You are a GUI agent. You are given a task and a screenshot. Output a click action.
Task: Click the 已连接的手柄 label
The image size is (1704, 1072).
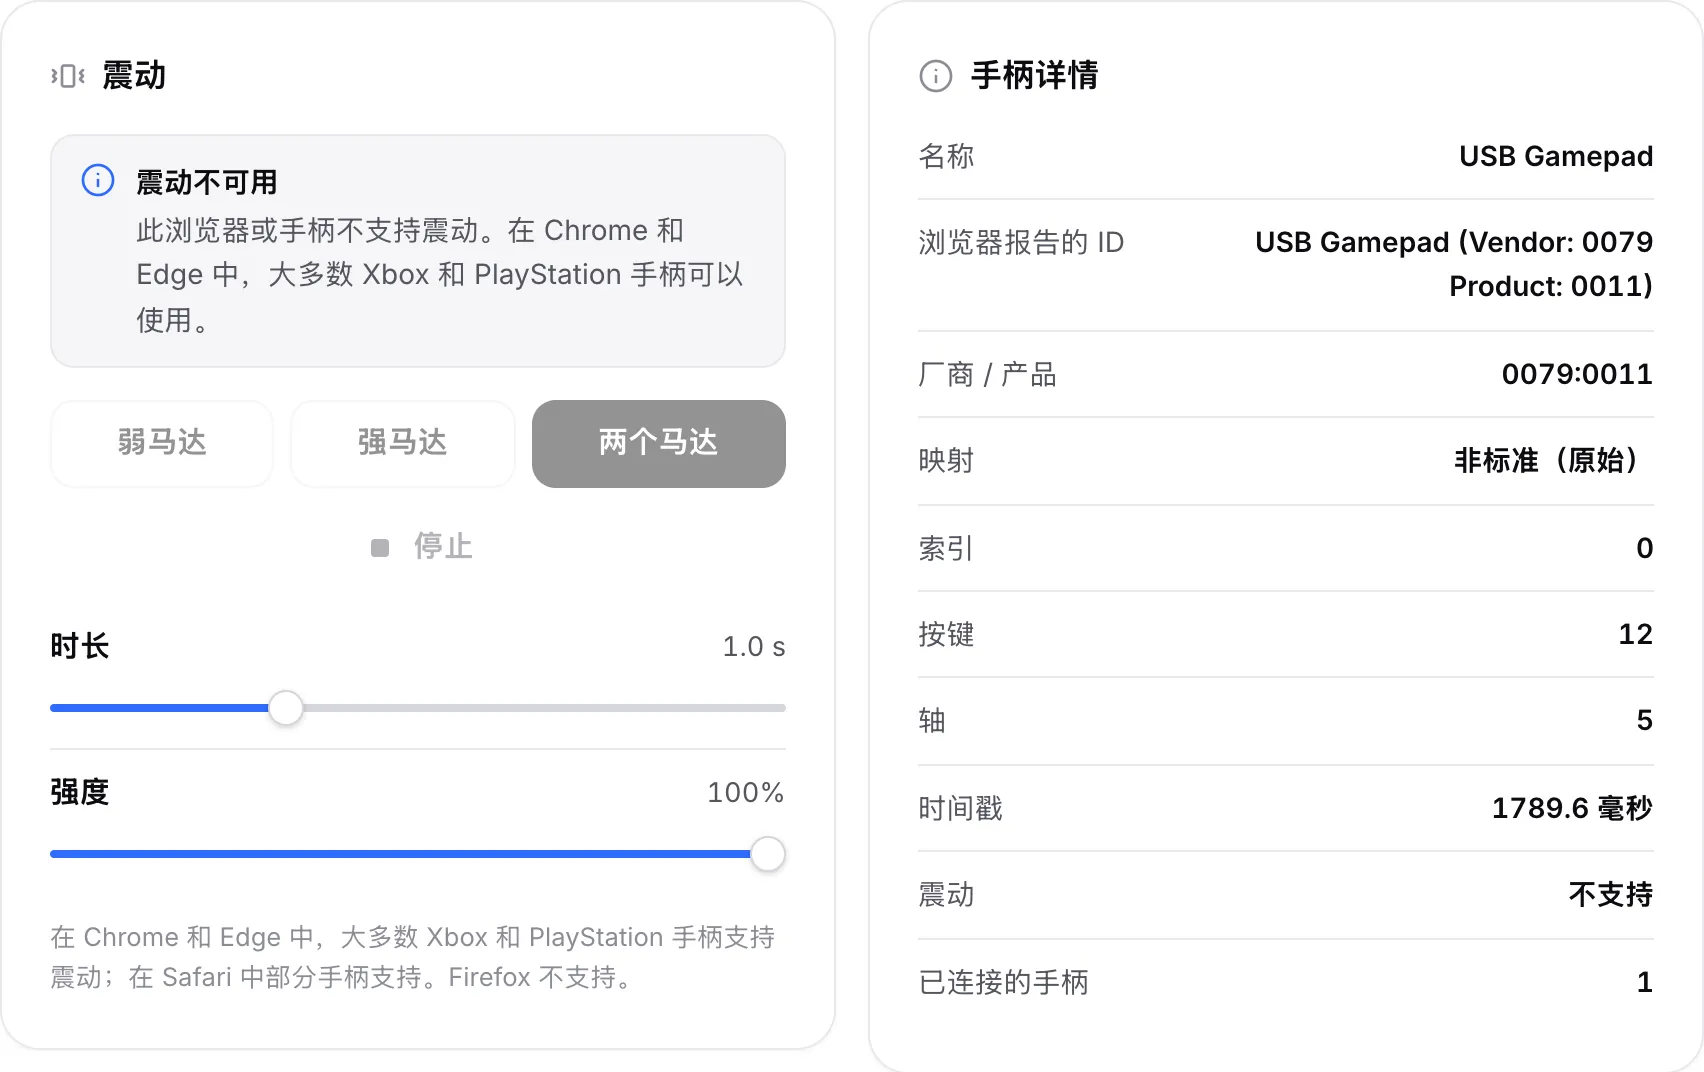click(1003, 982)
